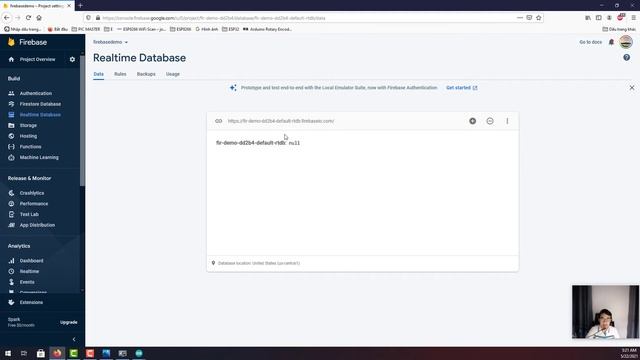640x360 pixels.
Task: Switch to the Data tab
Action: 98,74
